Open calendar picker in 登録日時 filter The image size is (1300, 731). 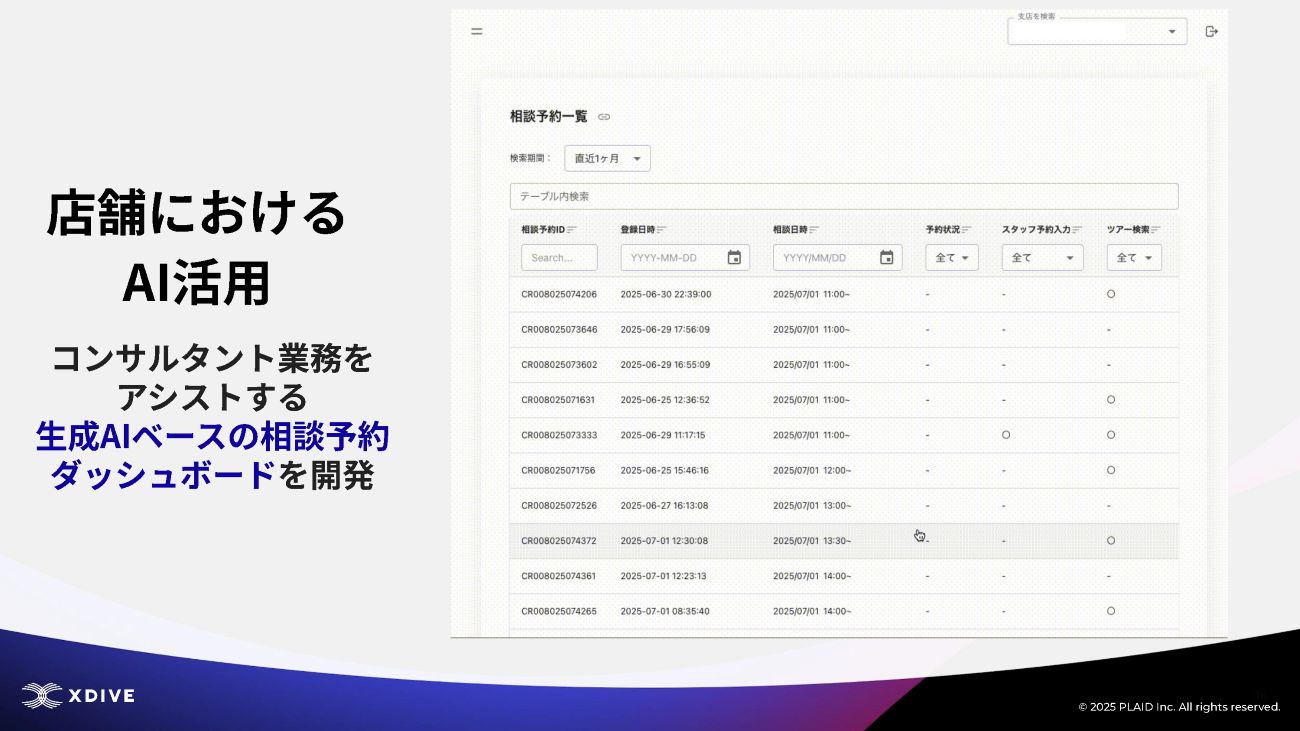(x=734, y=257)
